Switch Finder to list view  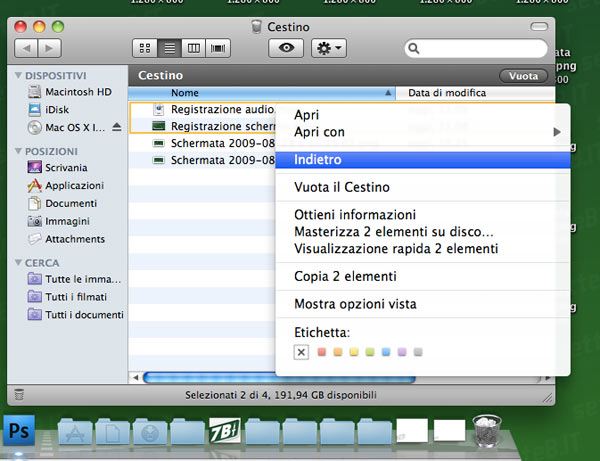coord(170,48)
